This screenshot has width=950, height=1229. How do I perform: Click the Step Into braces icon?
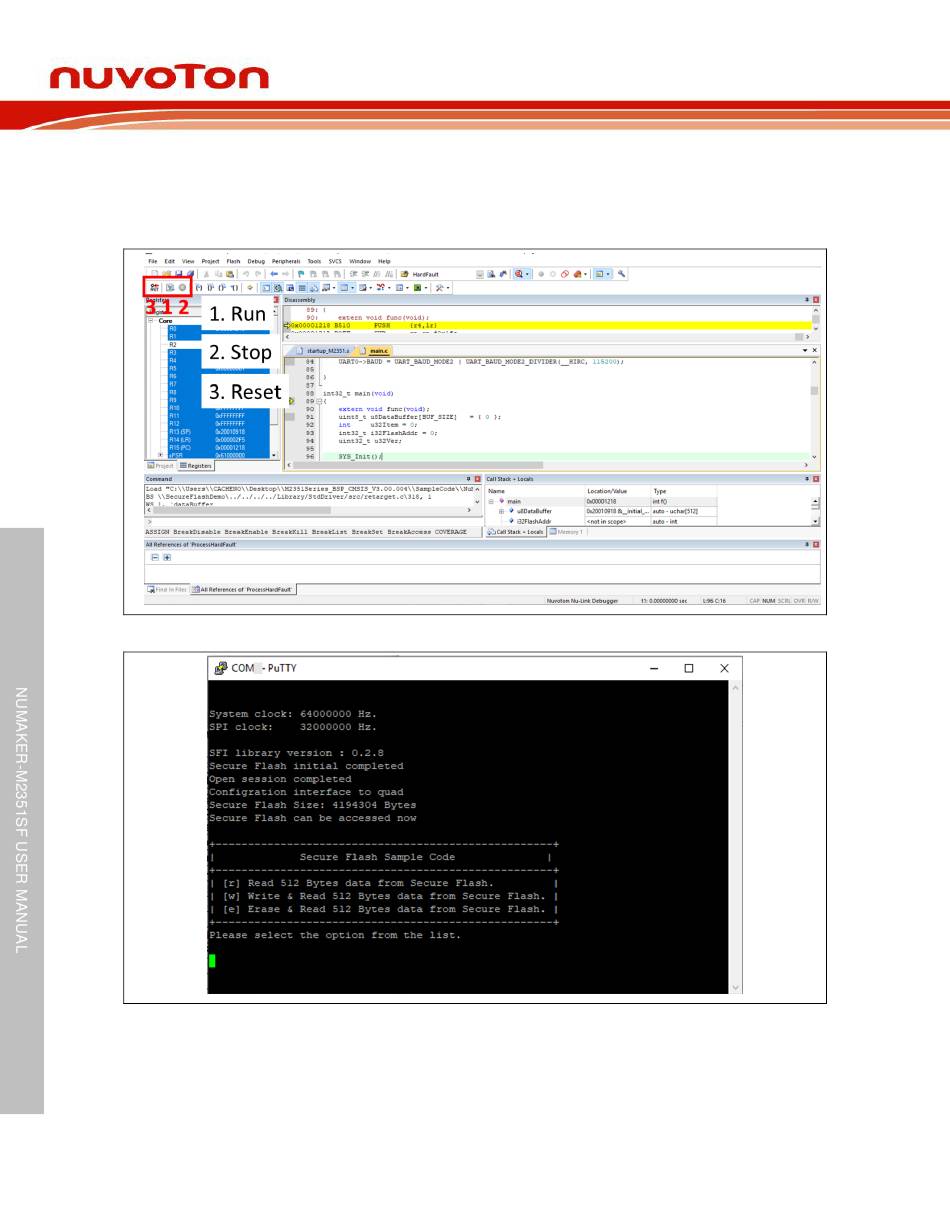coord(199,287)
